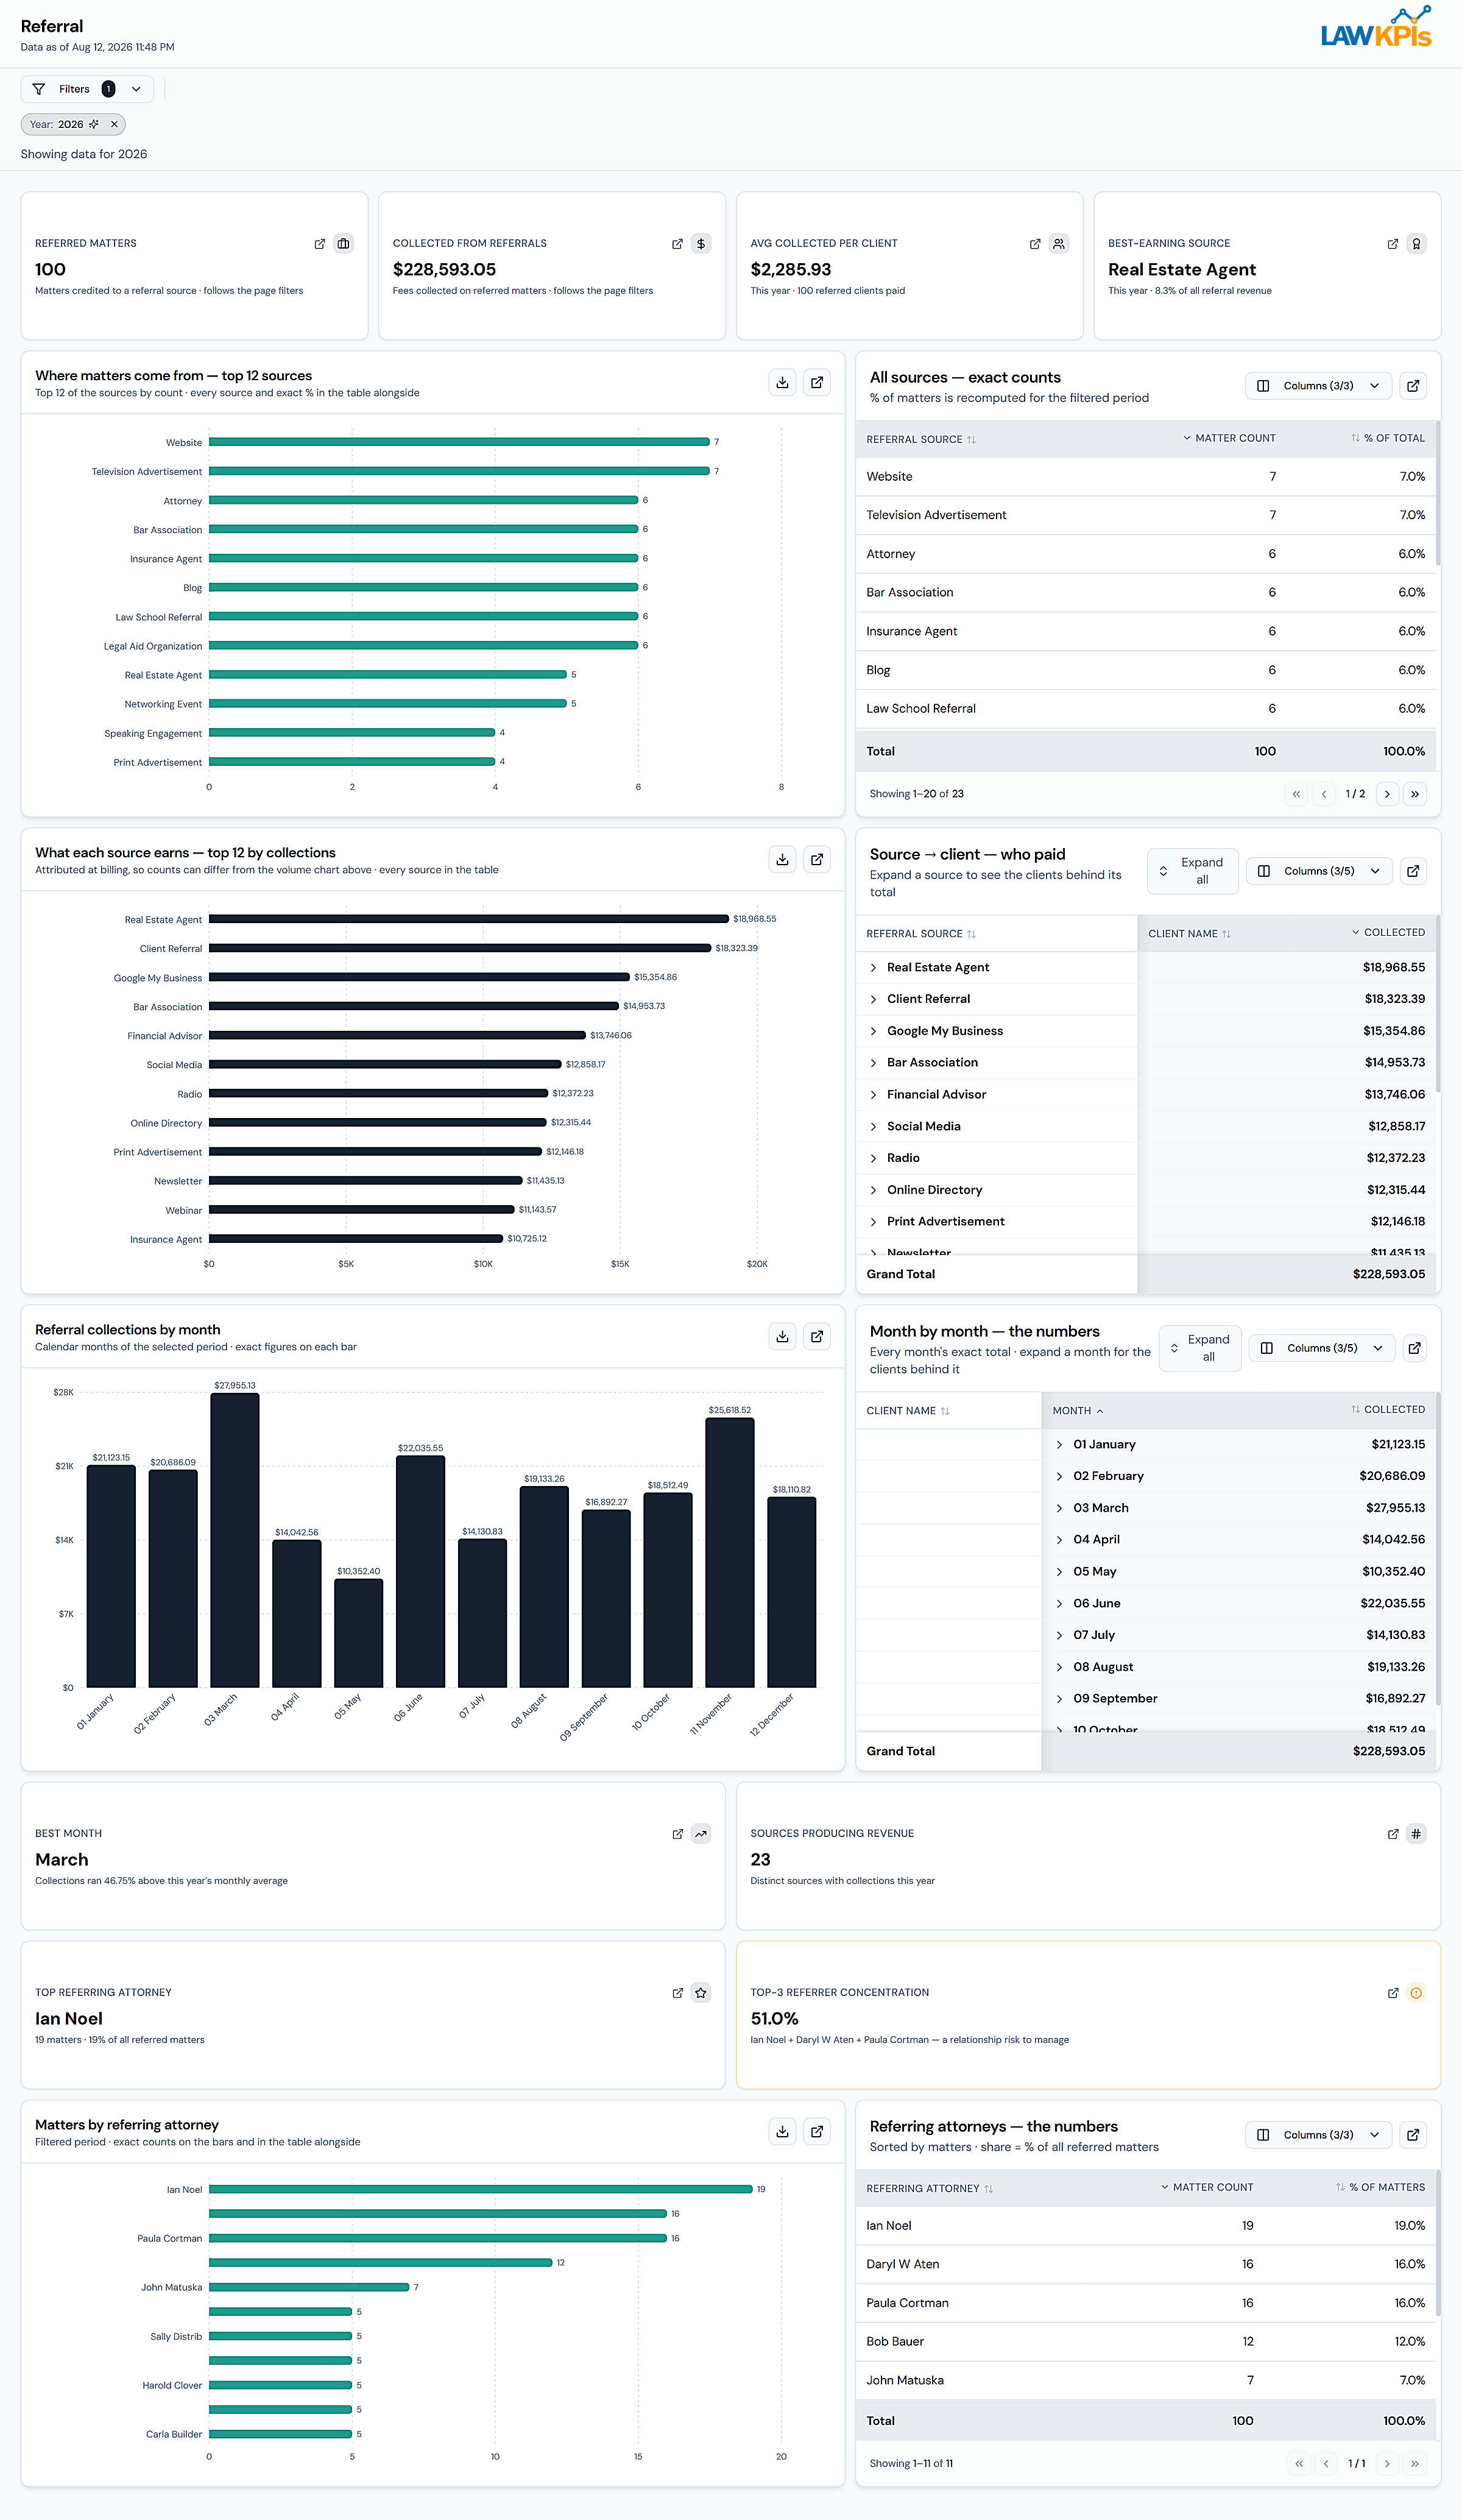The height and width of the screenshot is (2520, 1462).
Task: Sort All sources table by % of Total
Action: coord(1388,439)
